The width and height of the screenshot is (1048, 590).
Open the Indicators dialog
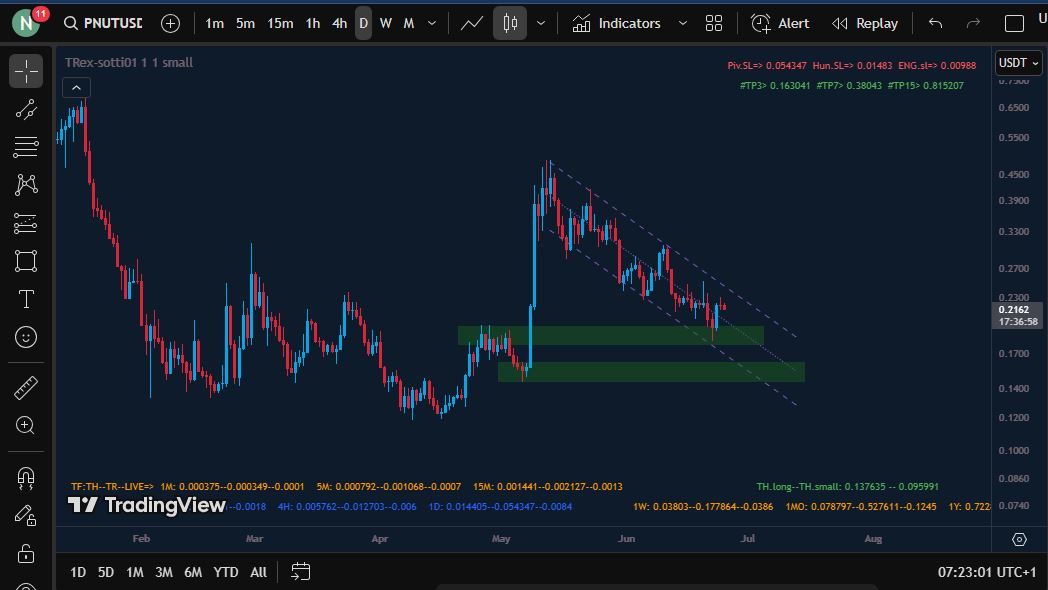pos(616,23)
